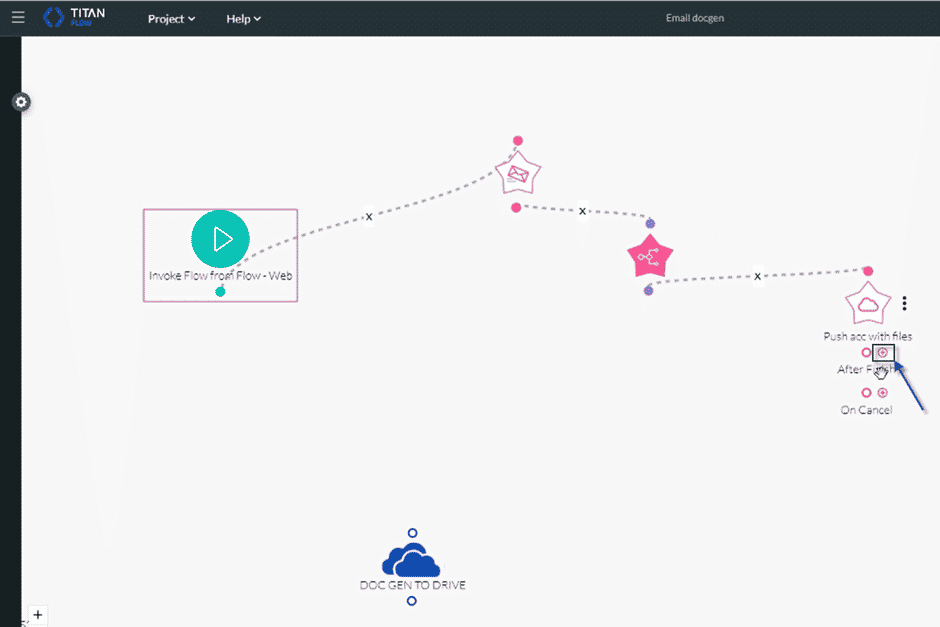Click the plus circle above On Cancel
The image size is (940, 627).
click(x=882, y=393)
